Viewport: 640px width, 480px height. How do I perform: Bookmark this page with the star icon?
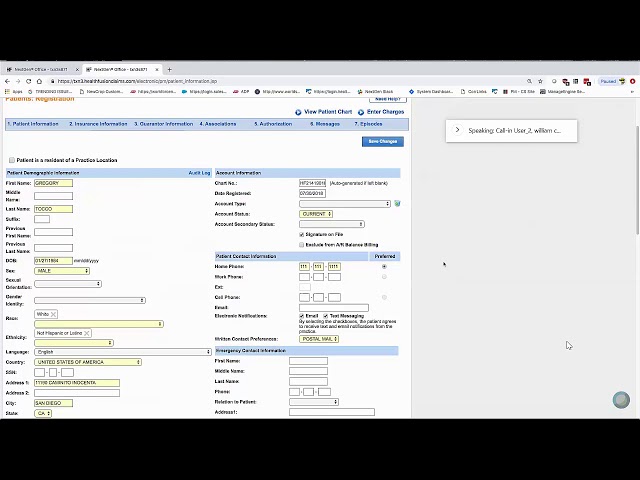tap(540, 81)
